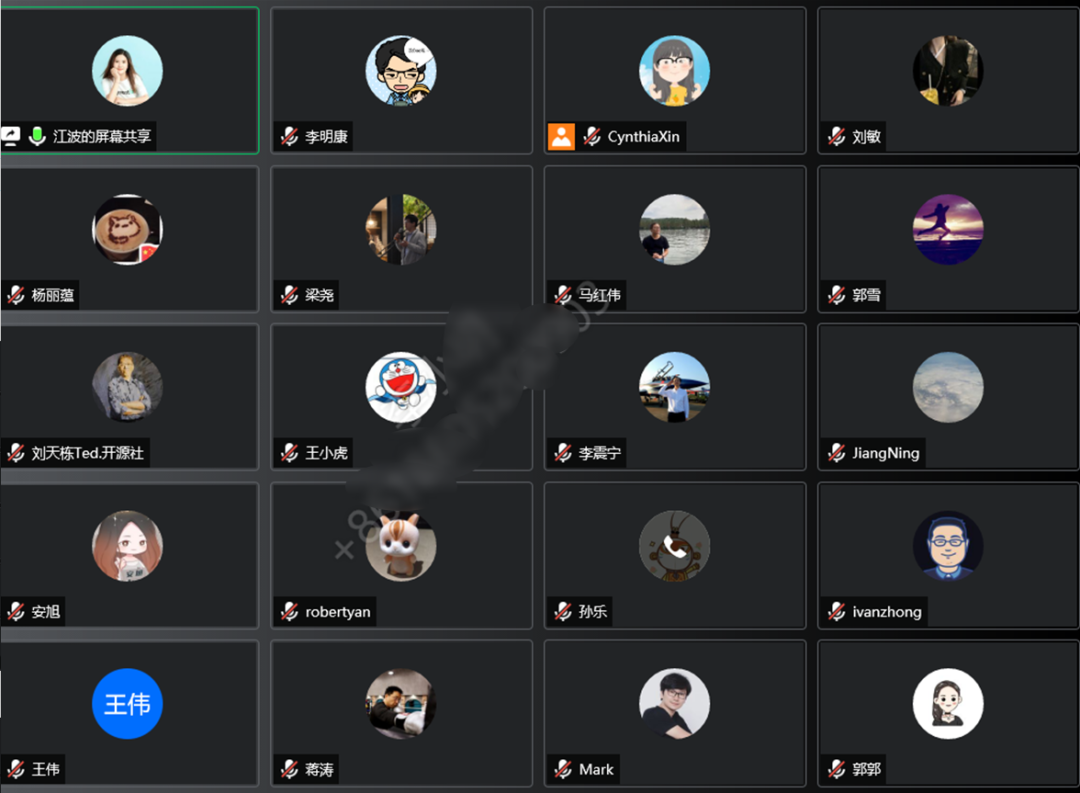
Task: Click the muted microphone icon beside Mark
Action: coord(563,769)
